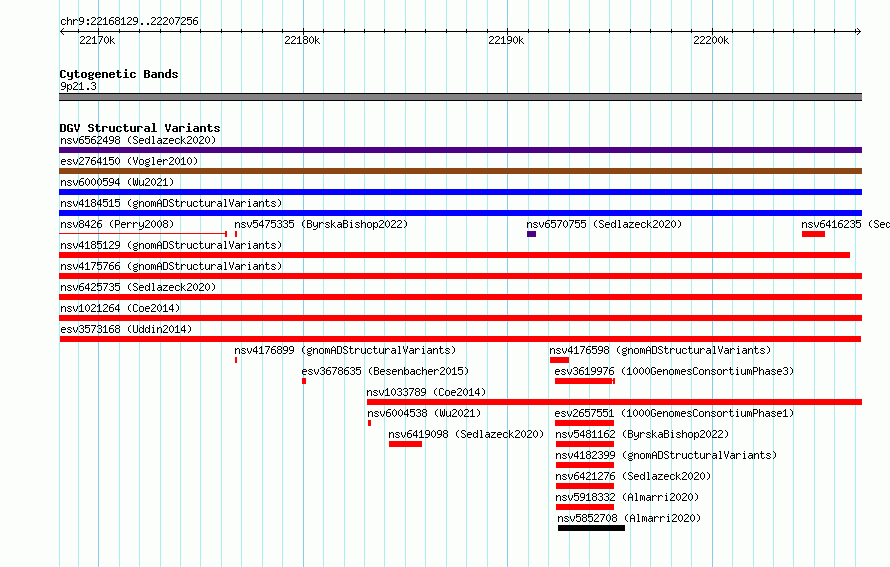Image resolution: width=890 pixels, height=567 pixels.
Task: Click the tiny red esv3678635 variant block
Action: [304, 381]
